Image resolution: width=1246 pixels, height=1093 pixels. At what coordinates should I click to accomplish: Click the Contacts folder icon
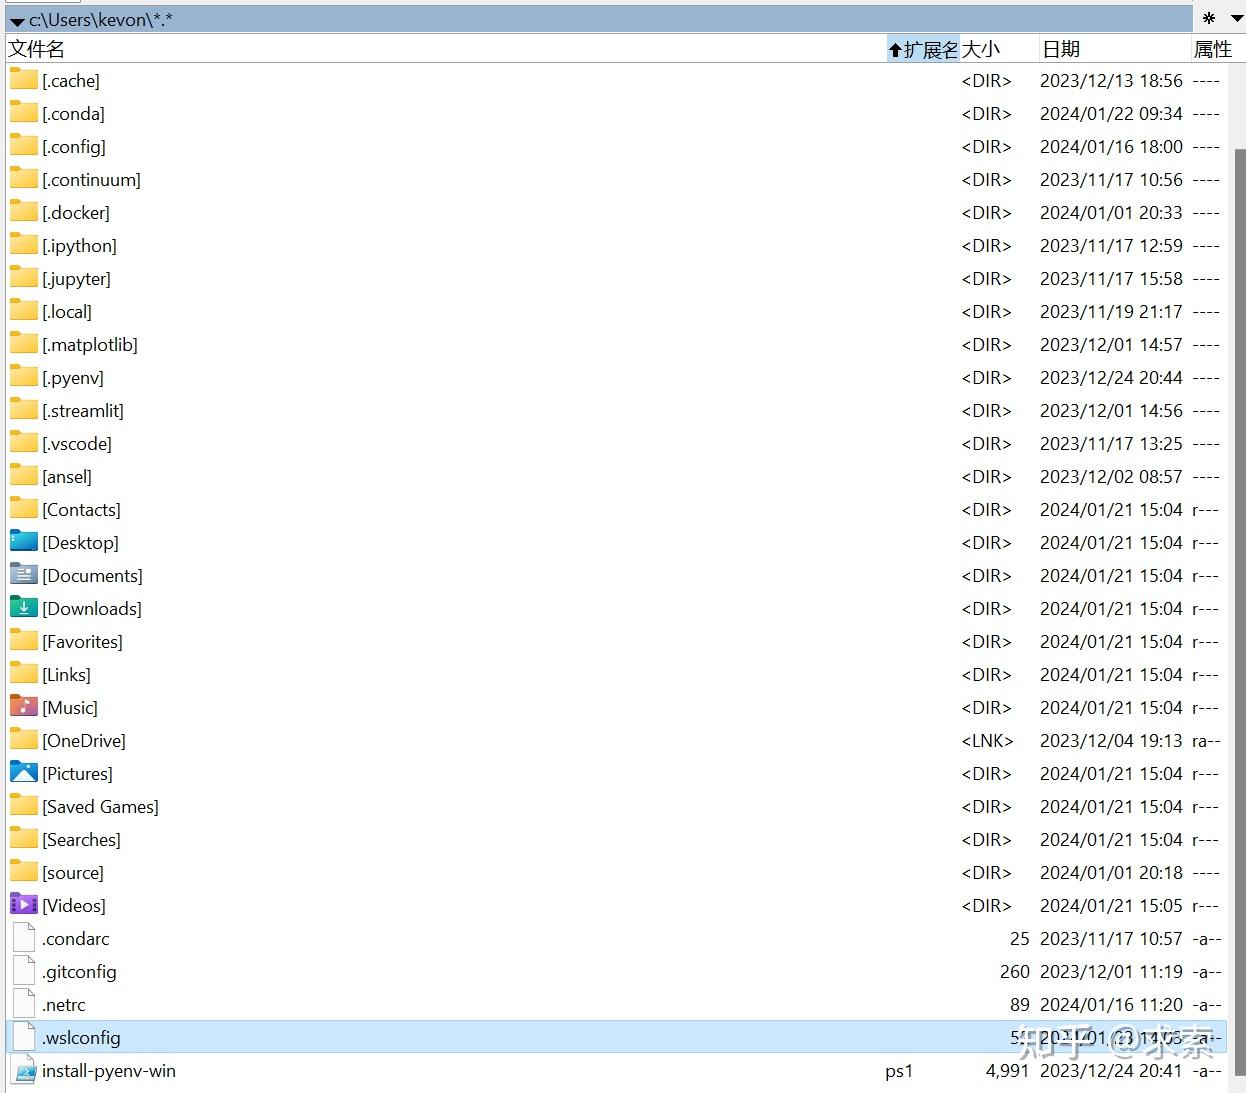point(22,508)
